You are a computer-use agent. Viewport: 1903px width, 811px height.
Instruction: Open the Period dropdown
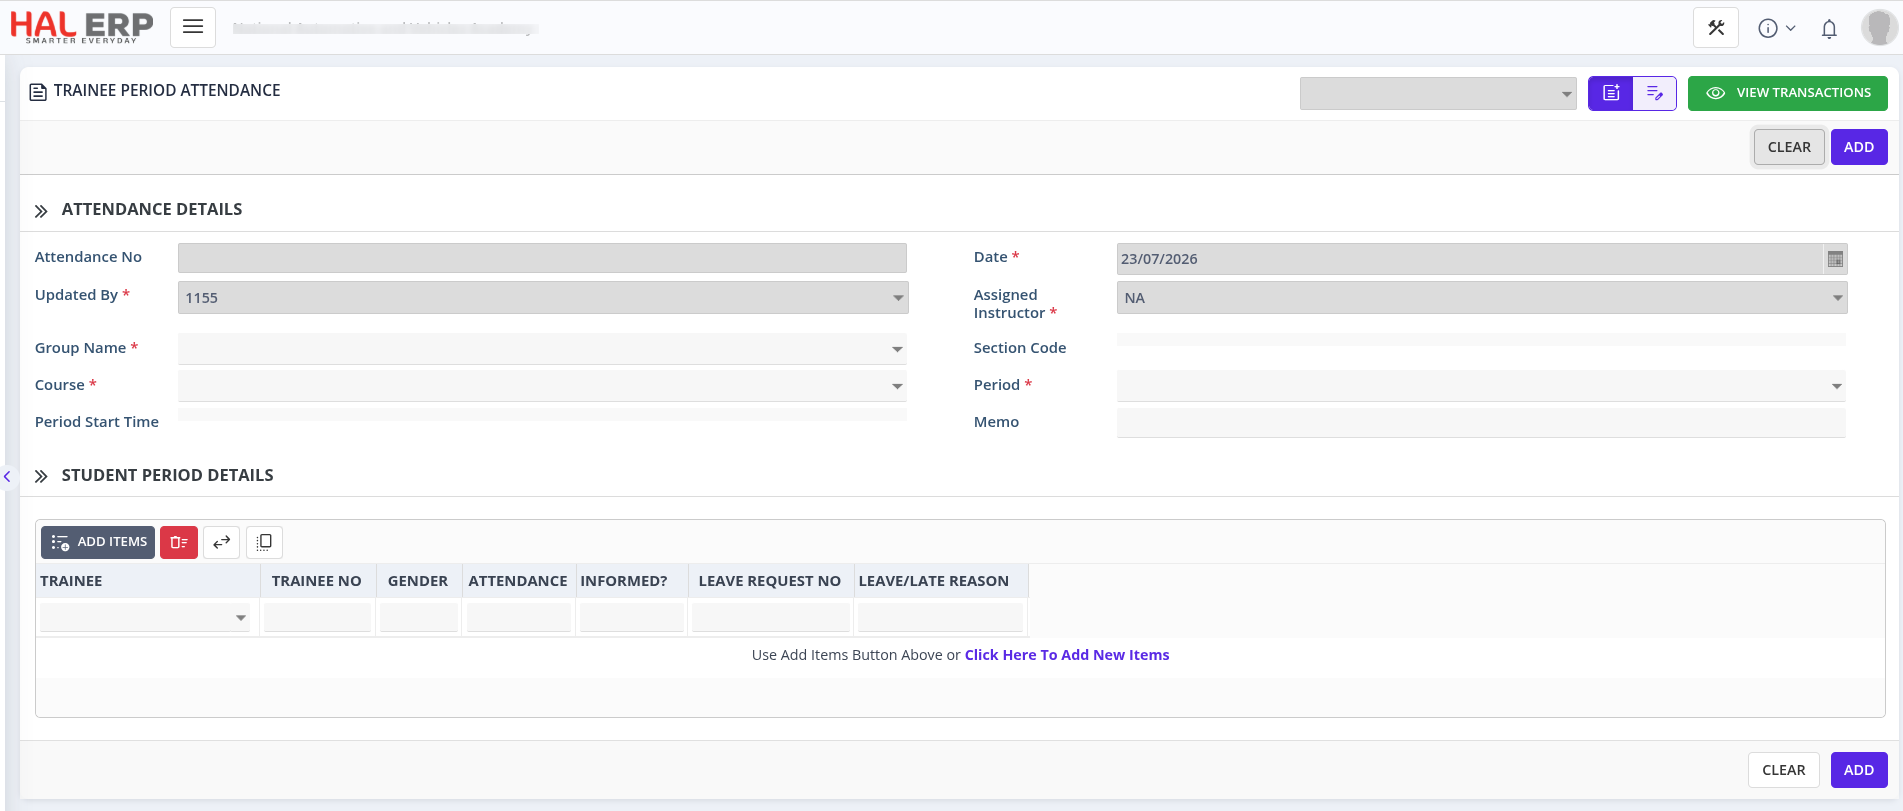point(1481,386)
